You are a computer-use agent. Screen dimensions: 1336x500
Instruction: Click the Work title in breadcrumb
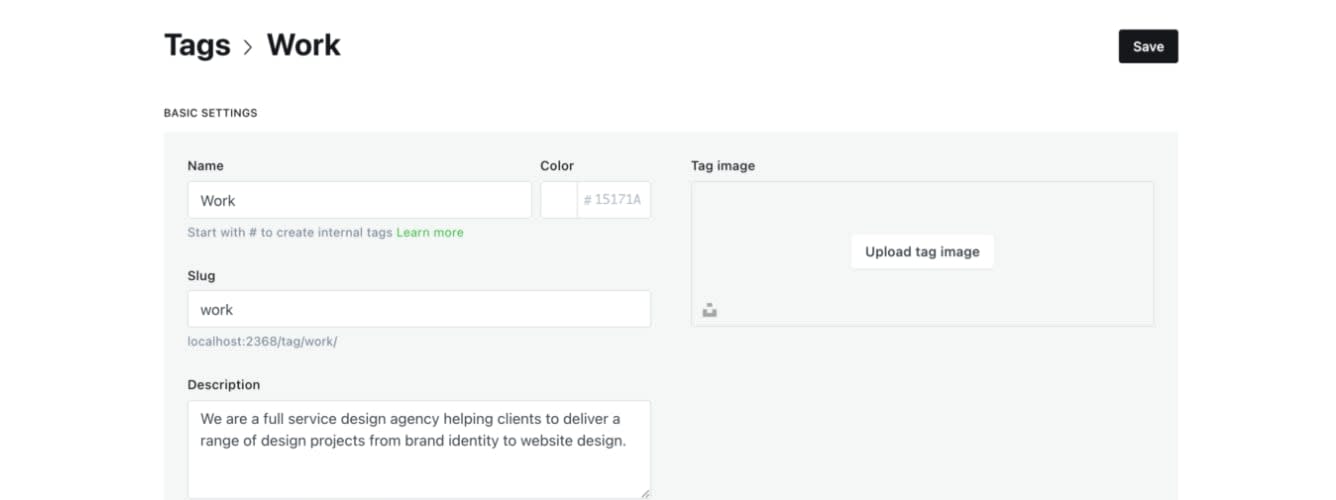pos(303,45)
